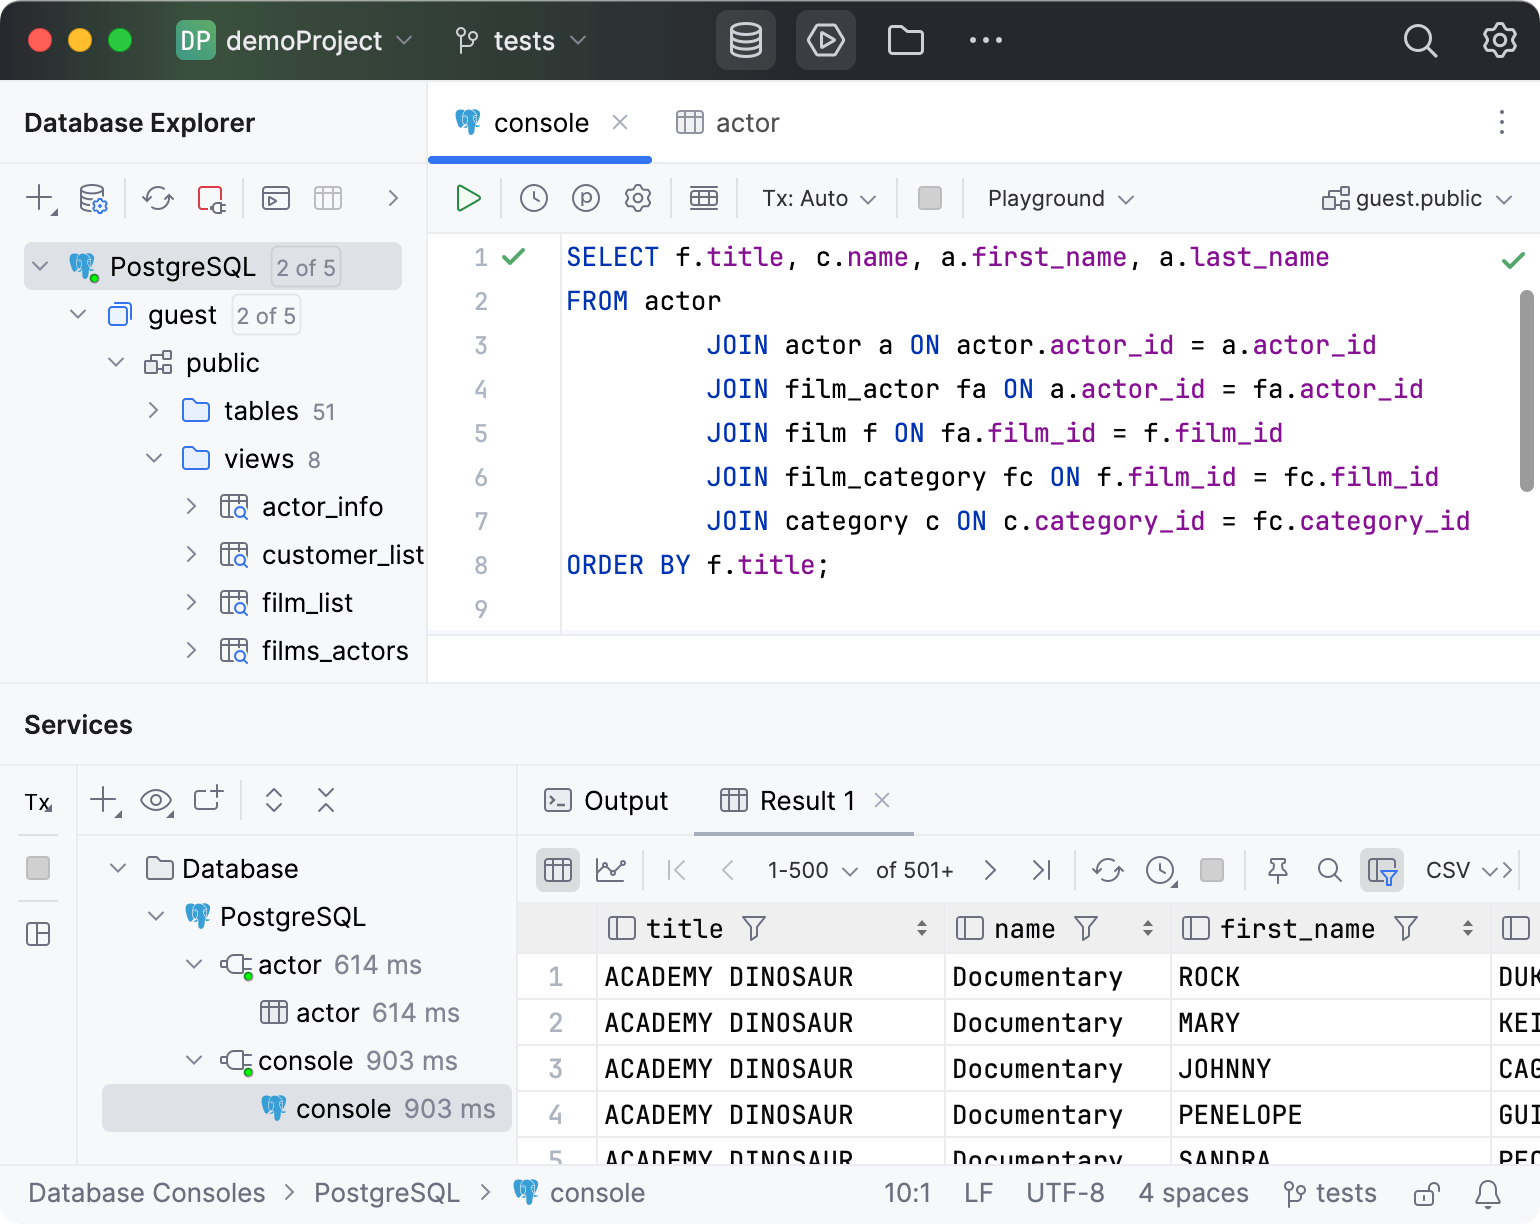The image size is (1540, 1224).
Task: Open the Tx: Auto transaction mode dropdown
Action: tap(817, 198)
